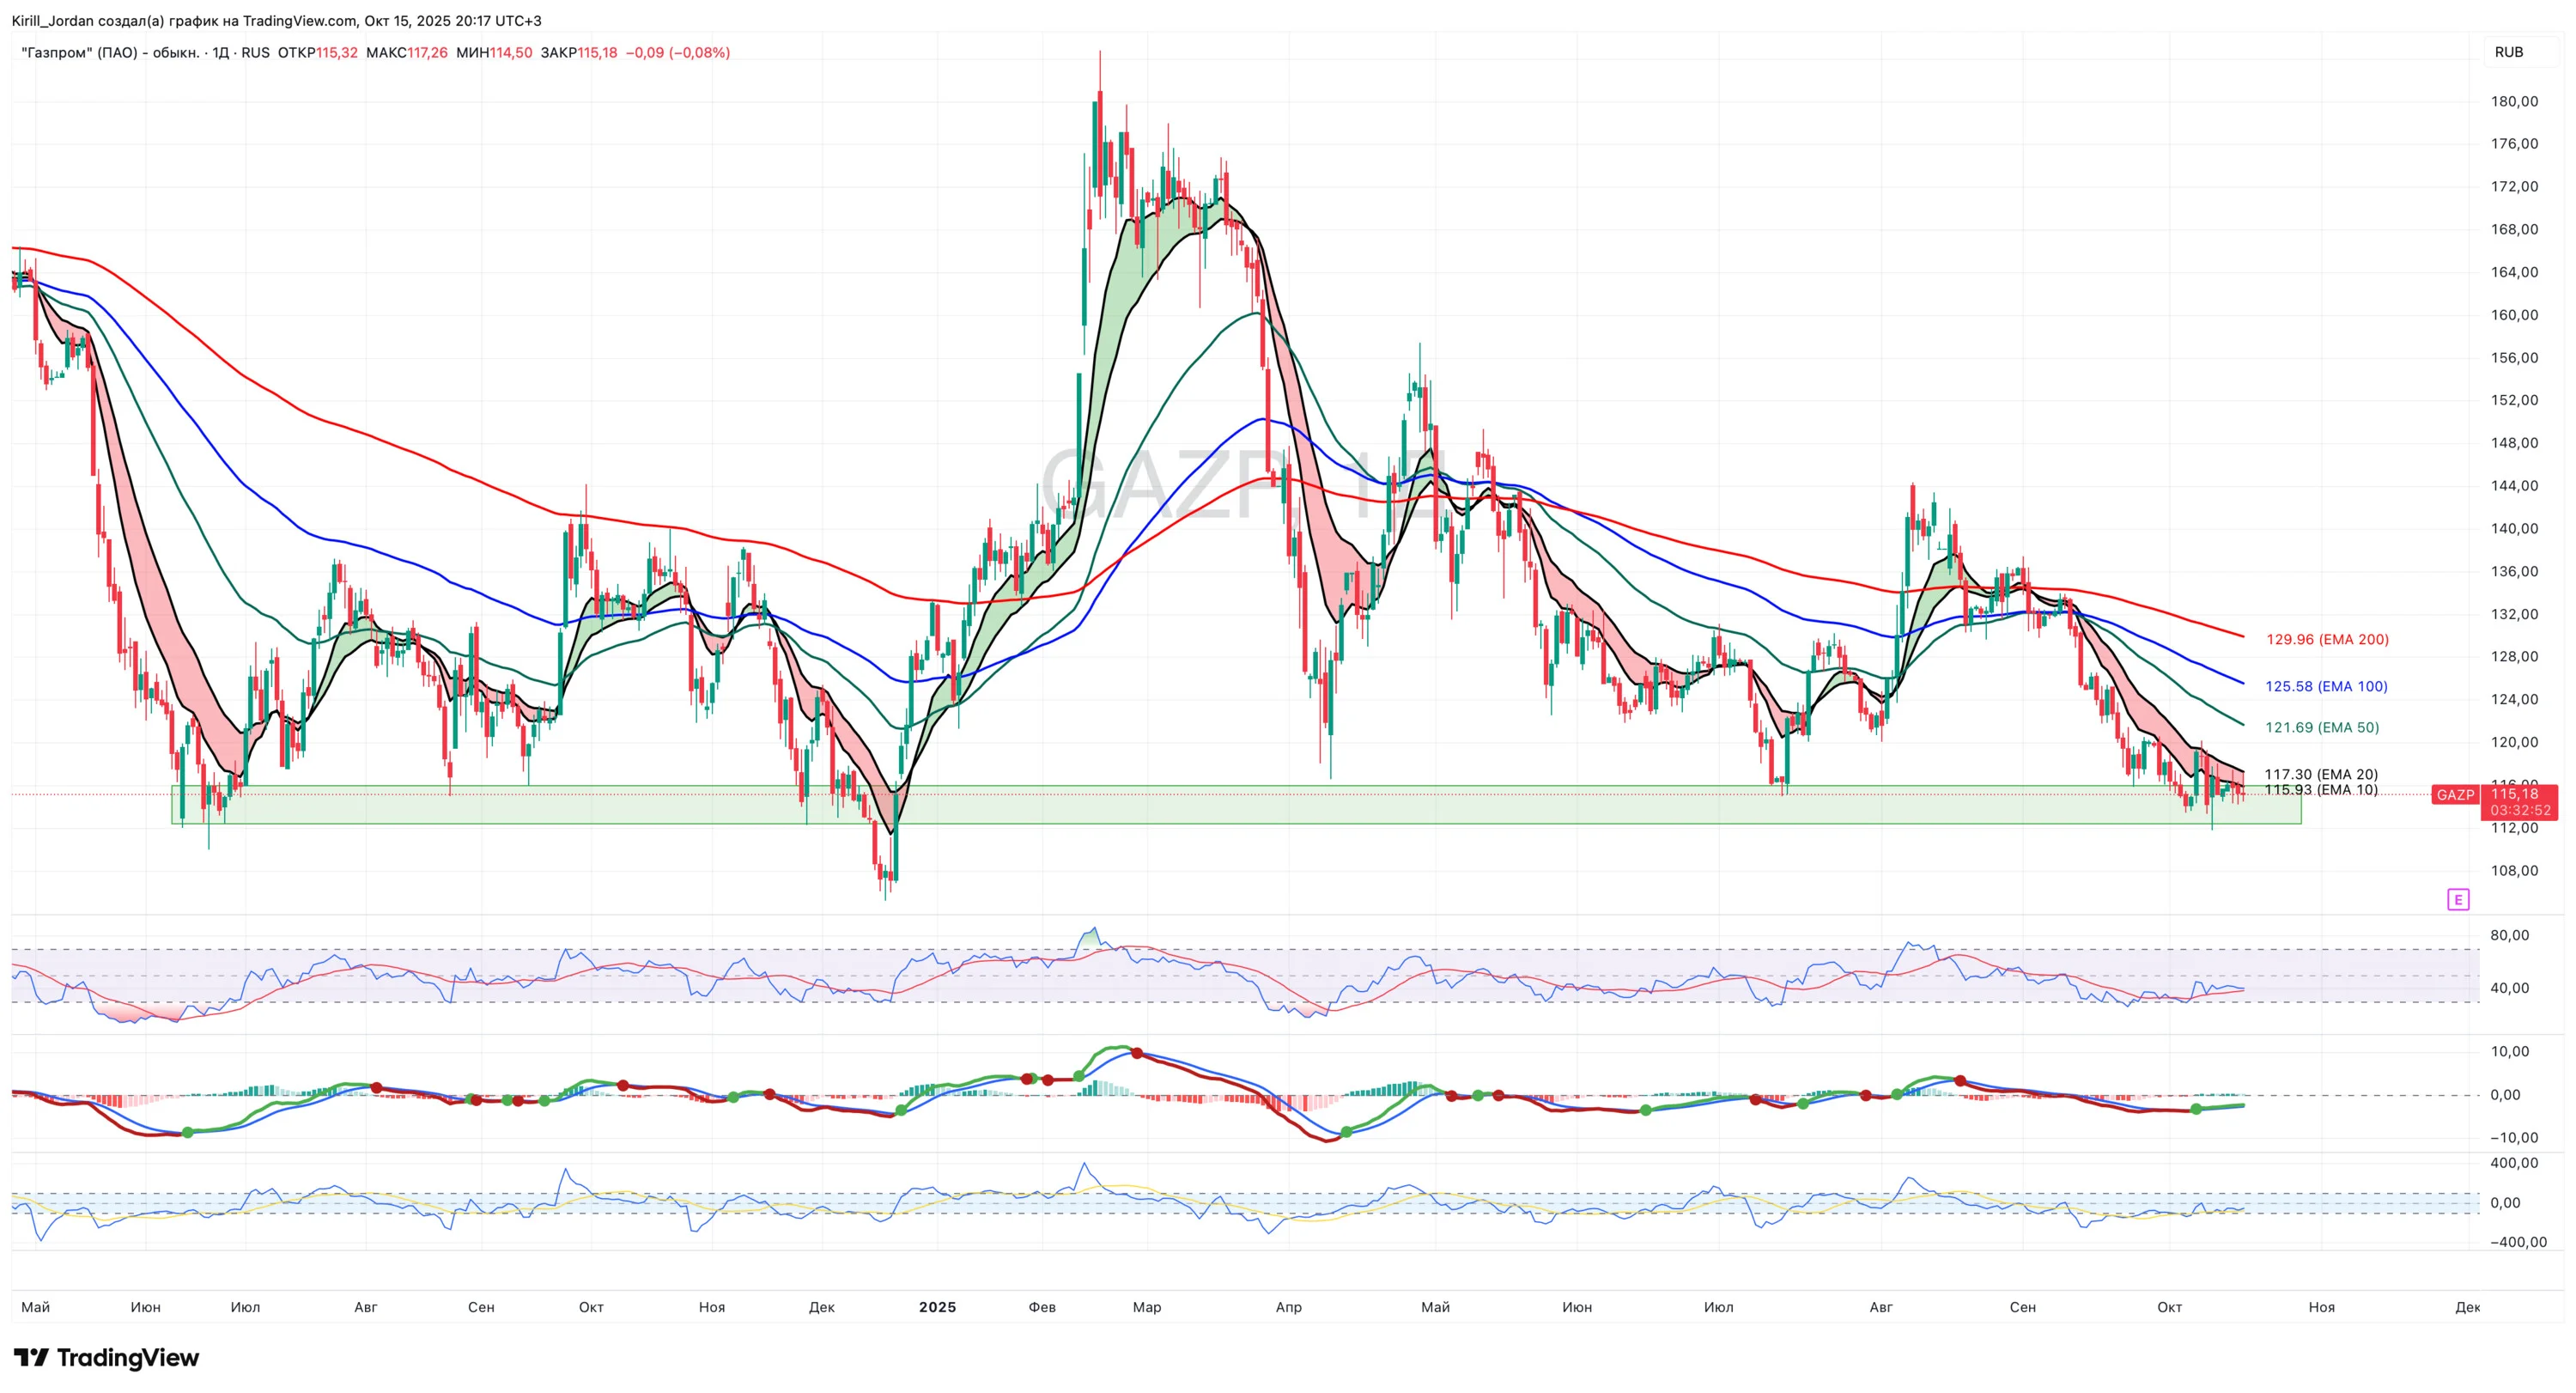Click the 152,00 price scale label
The width and height of the screenshot is (2576, 1393).
[2514, 400]
